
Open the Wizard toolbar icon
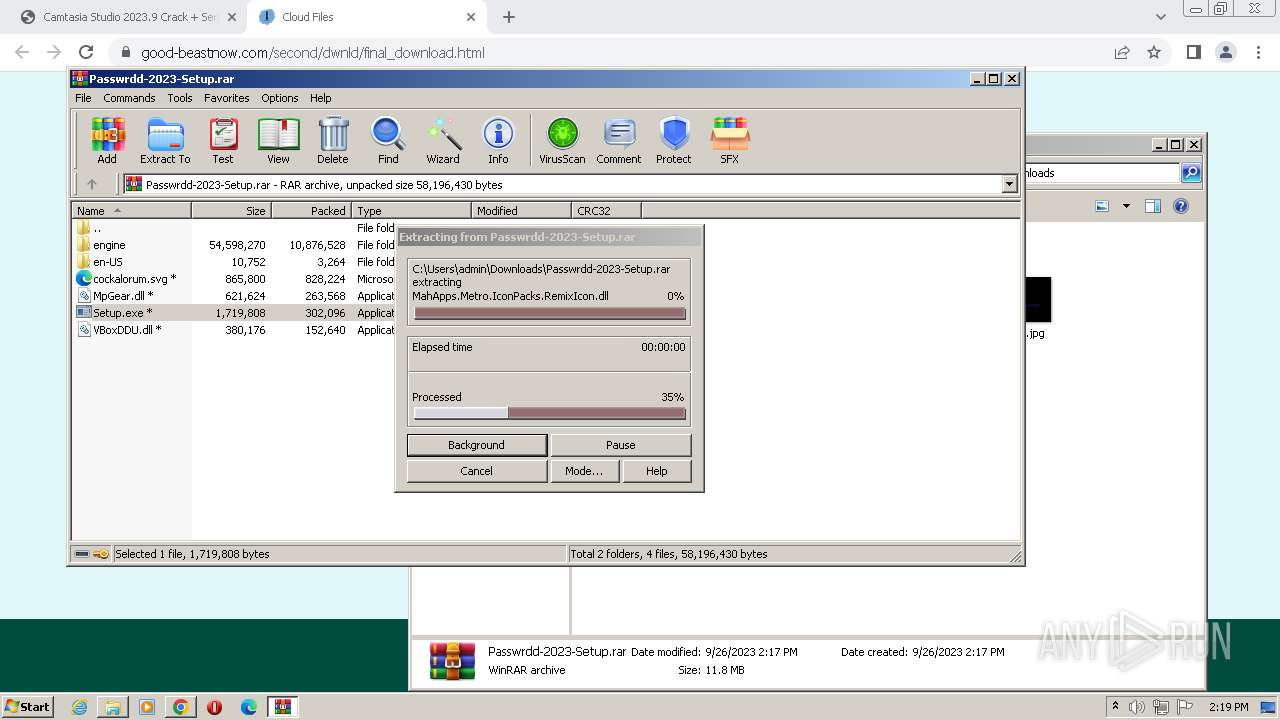coord(443,140)
